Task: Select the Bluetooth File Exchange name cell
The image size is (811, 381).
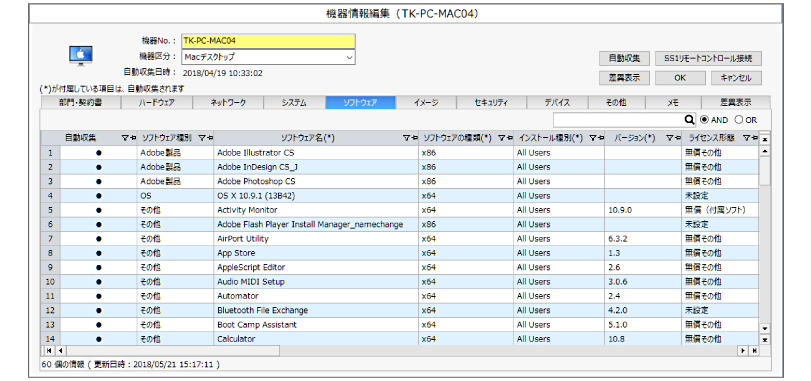Action: pyautogui.click(x=316, y=310)
